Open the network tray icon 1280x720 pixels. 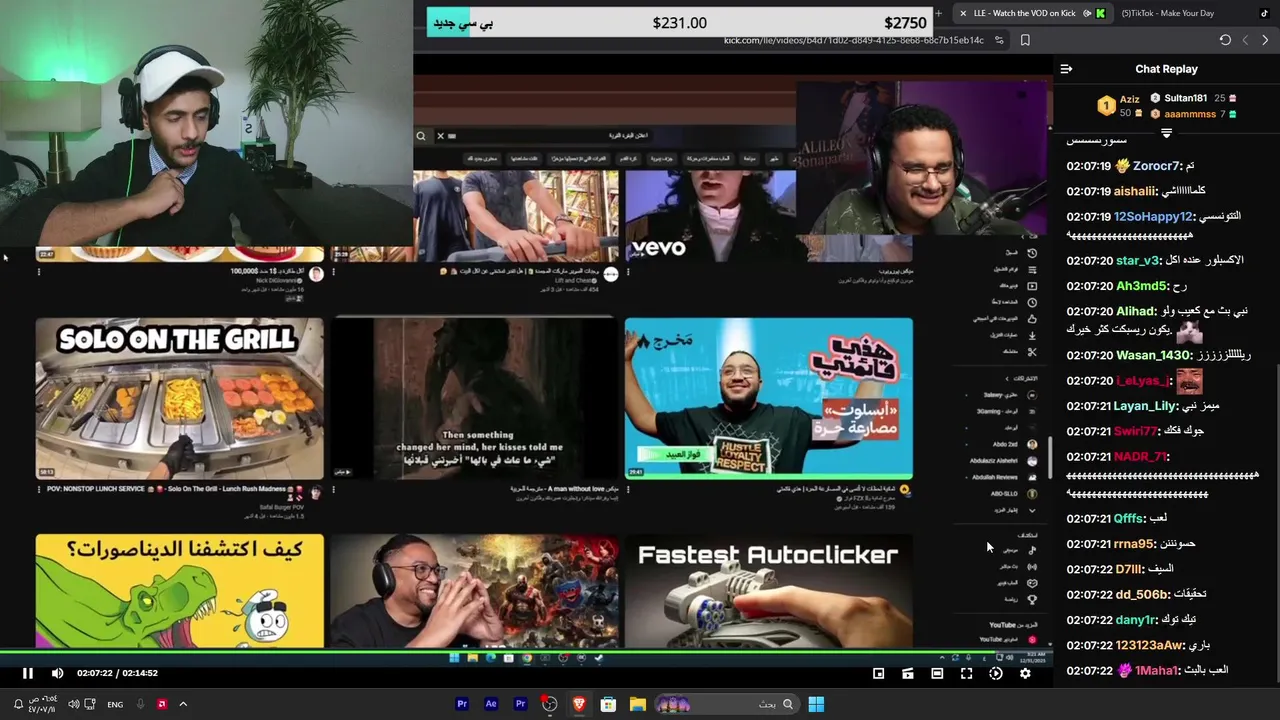(90, 704)
